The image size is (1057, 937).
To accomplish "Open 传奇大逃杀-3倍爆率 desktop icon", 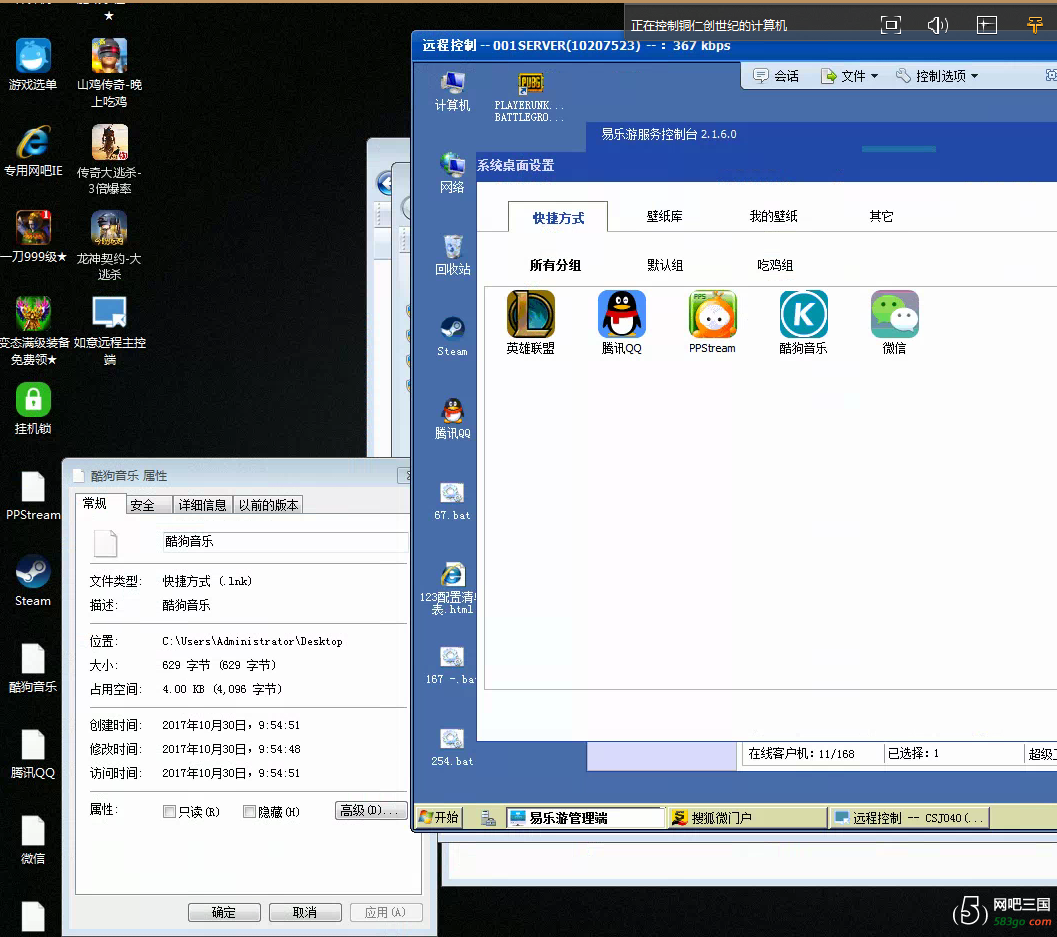I will 109,160.
